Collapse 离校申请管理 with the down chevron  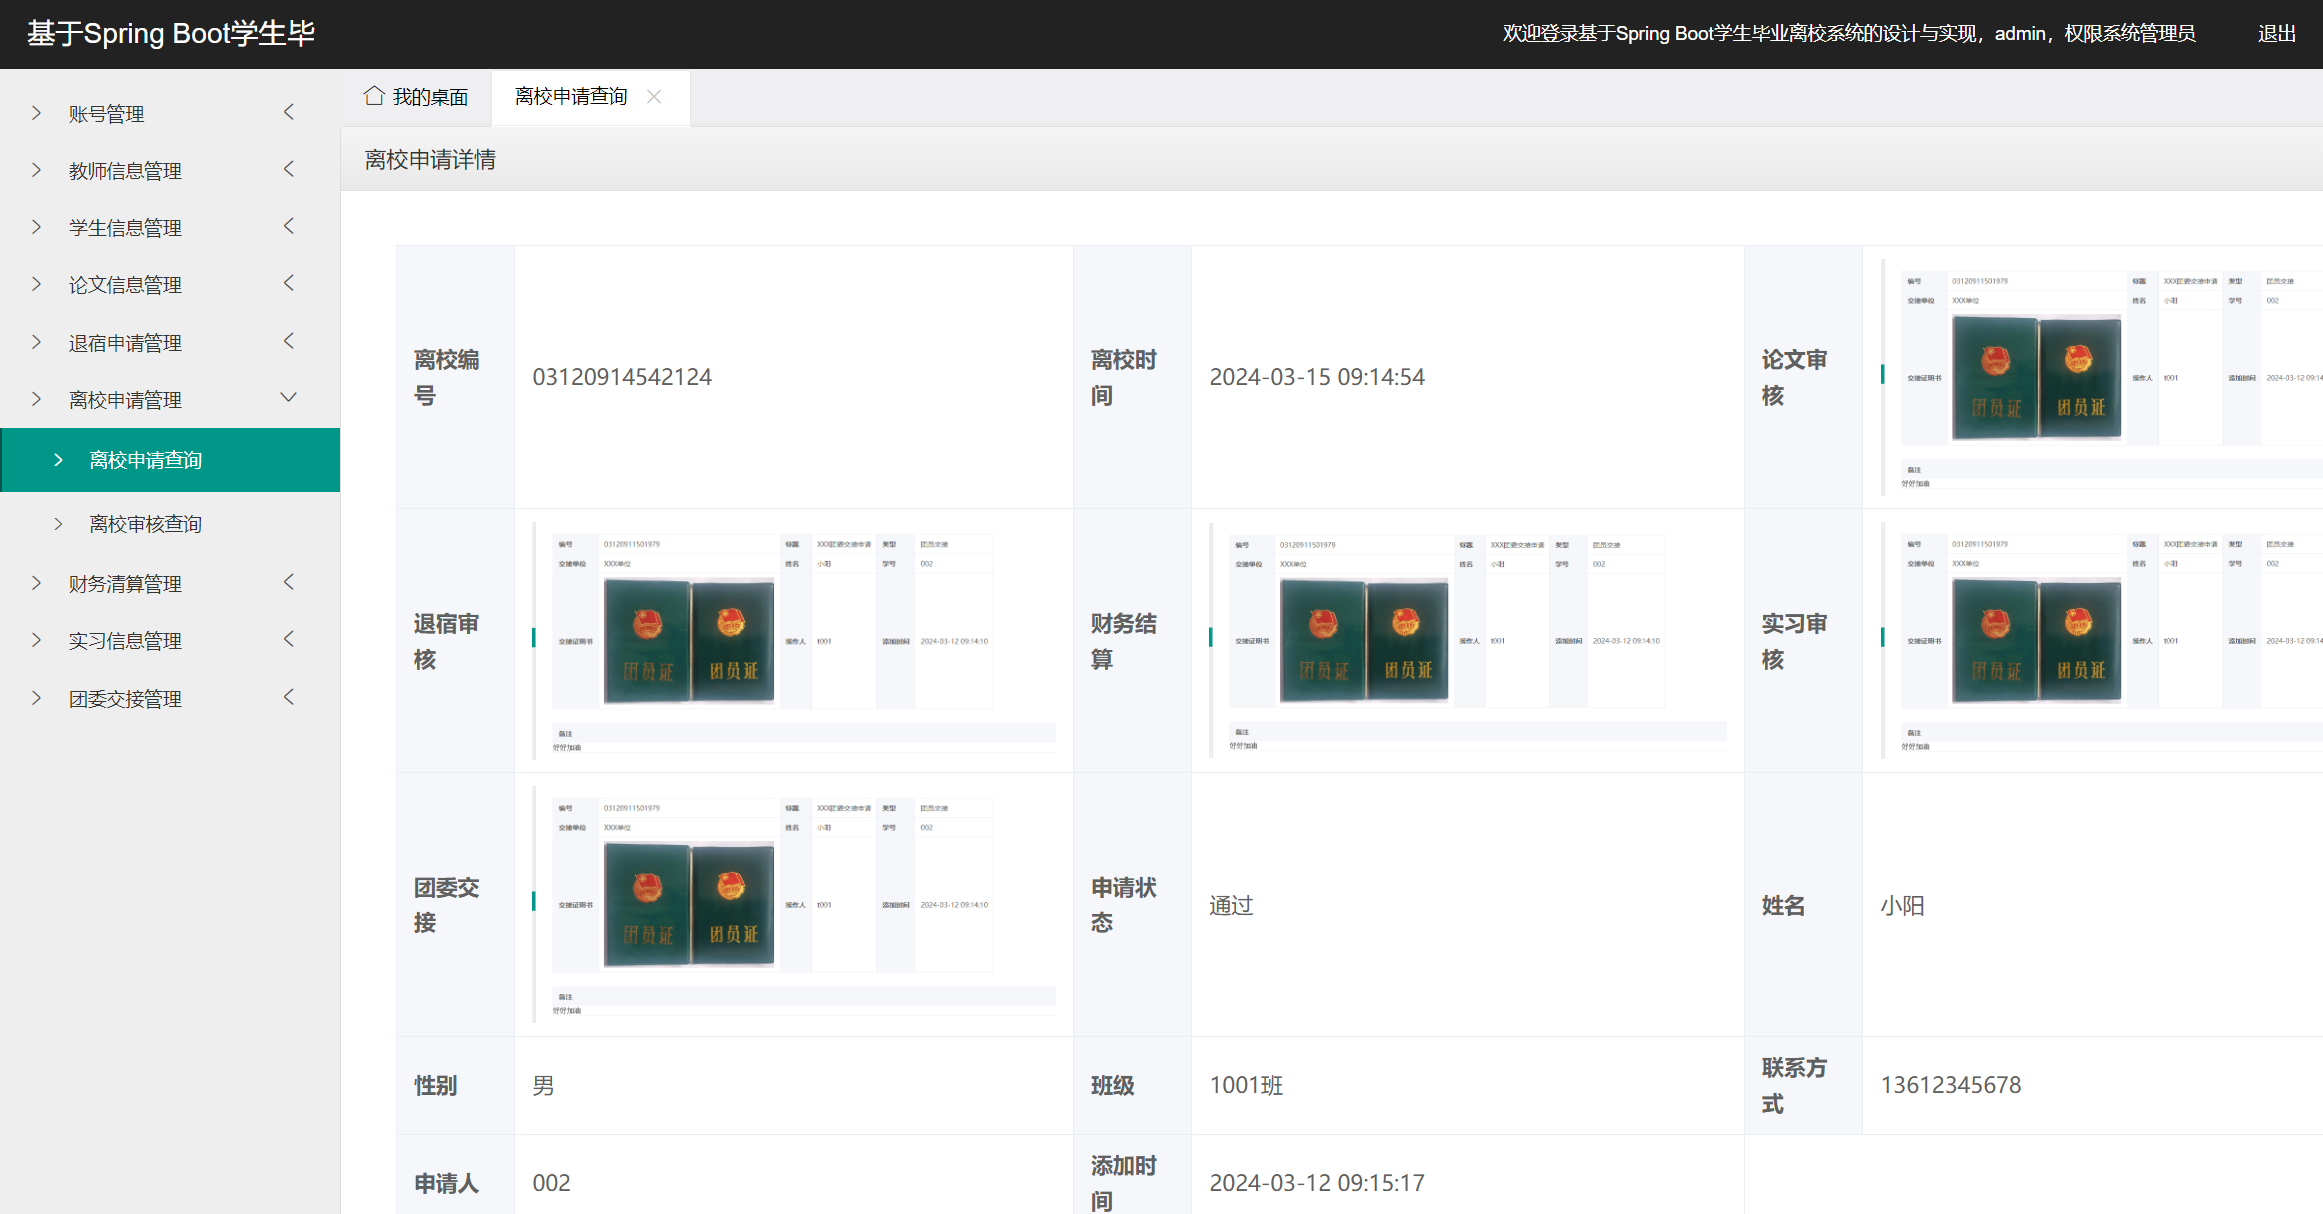[x=289, y=398]
